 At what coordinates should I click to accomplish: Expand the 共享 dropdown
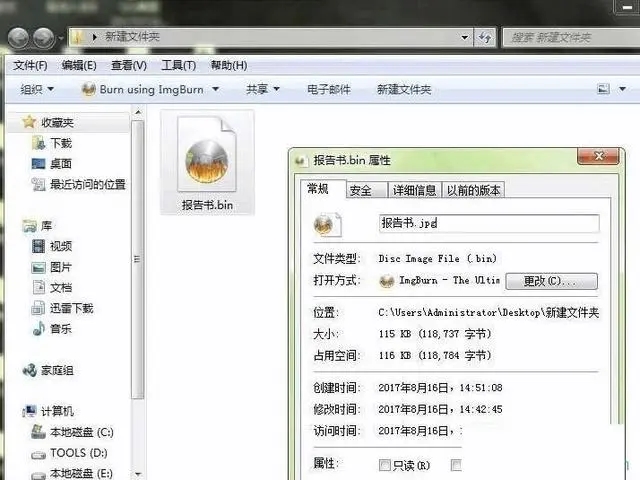(x=262, y=89)
